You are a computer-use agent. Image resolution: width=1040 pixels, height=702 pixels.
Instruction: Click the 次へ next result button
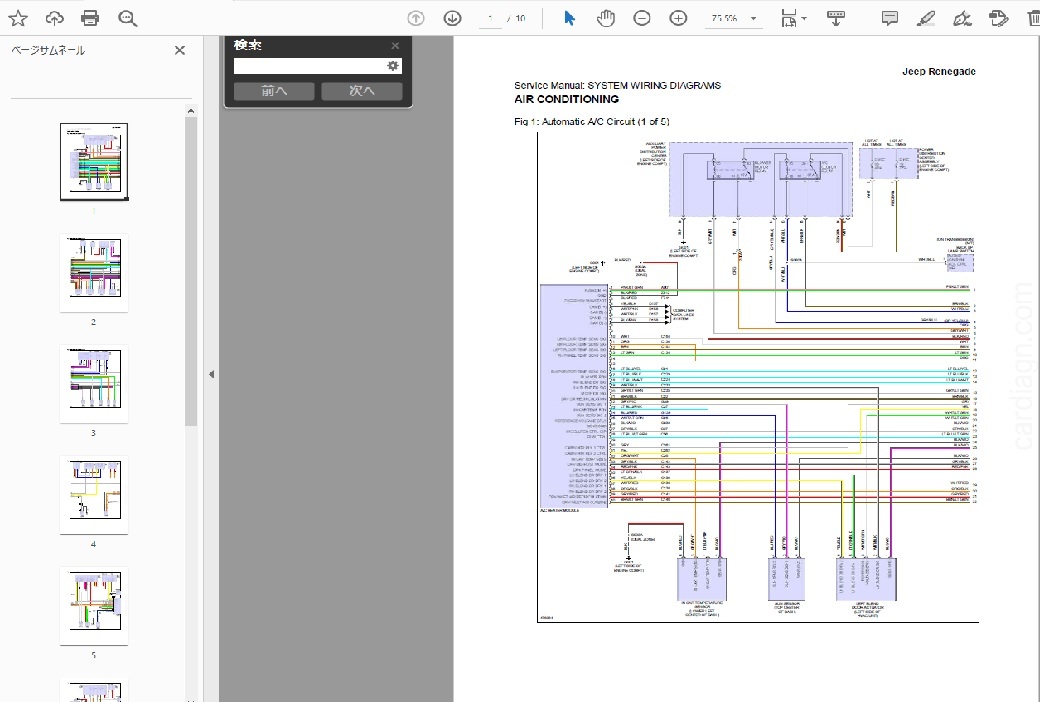[x=361, y=91]
